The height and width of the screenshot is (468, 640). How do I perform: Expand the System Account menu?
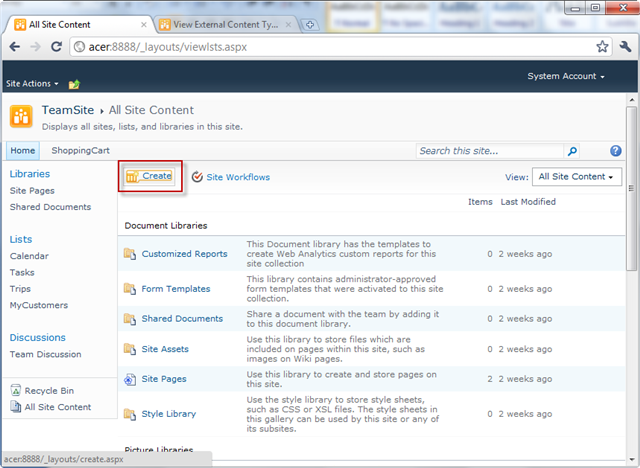(x=566, y=76)
